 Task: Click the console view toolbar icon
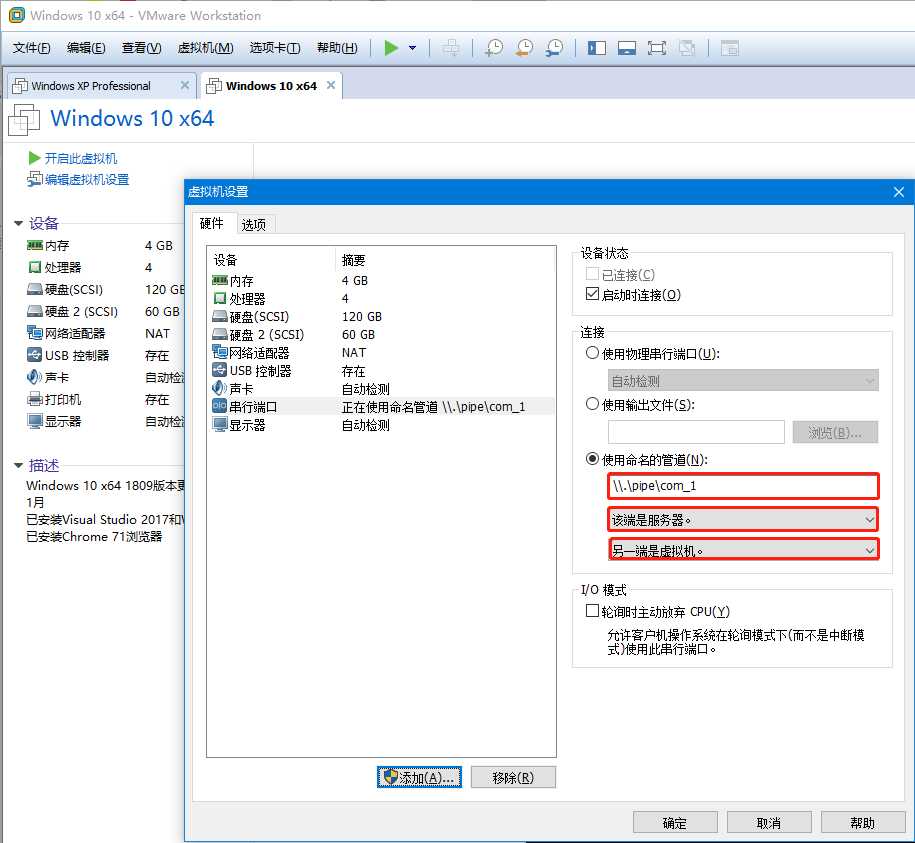[x=729, y=48]
